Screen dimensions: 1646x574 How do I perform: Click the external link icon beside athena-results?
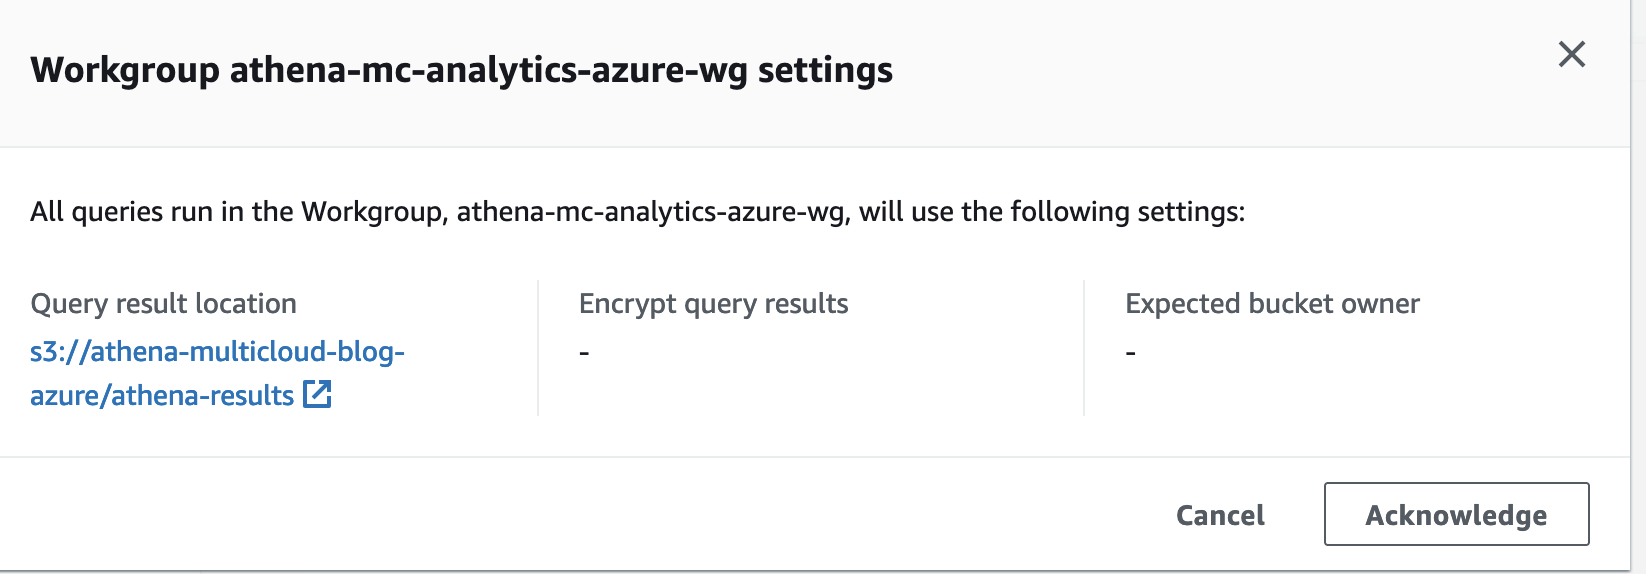point(317,395)
